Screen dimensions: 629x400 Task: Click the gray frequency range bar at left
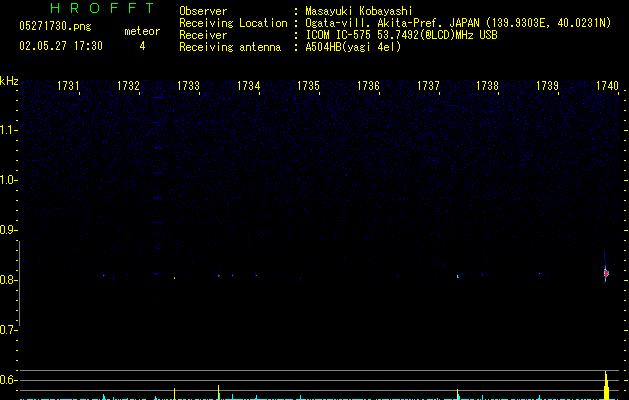coord(19,283)
